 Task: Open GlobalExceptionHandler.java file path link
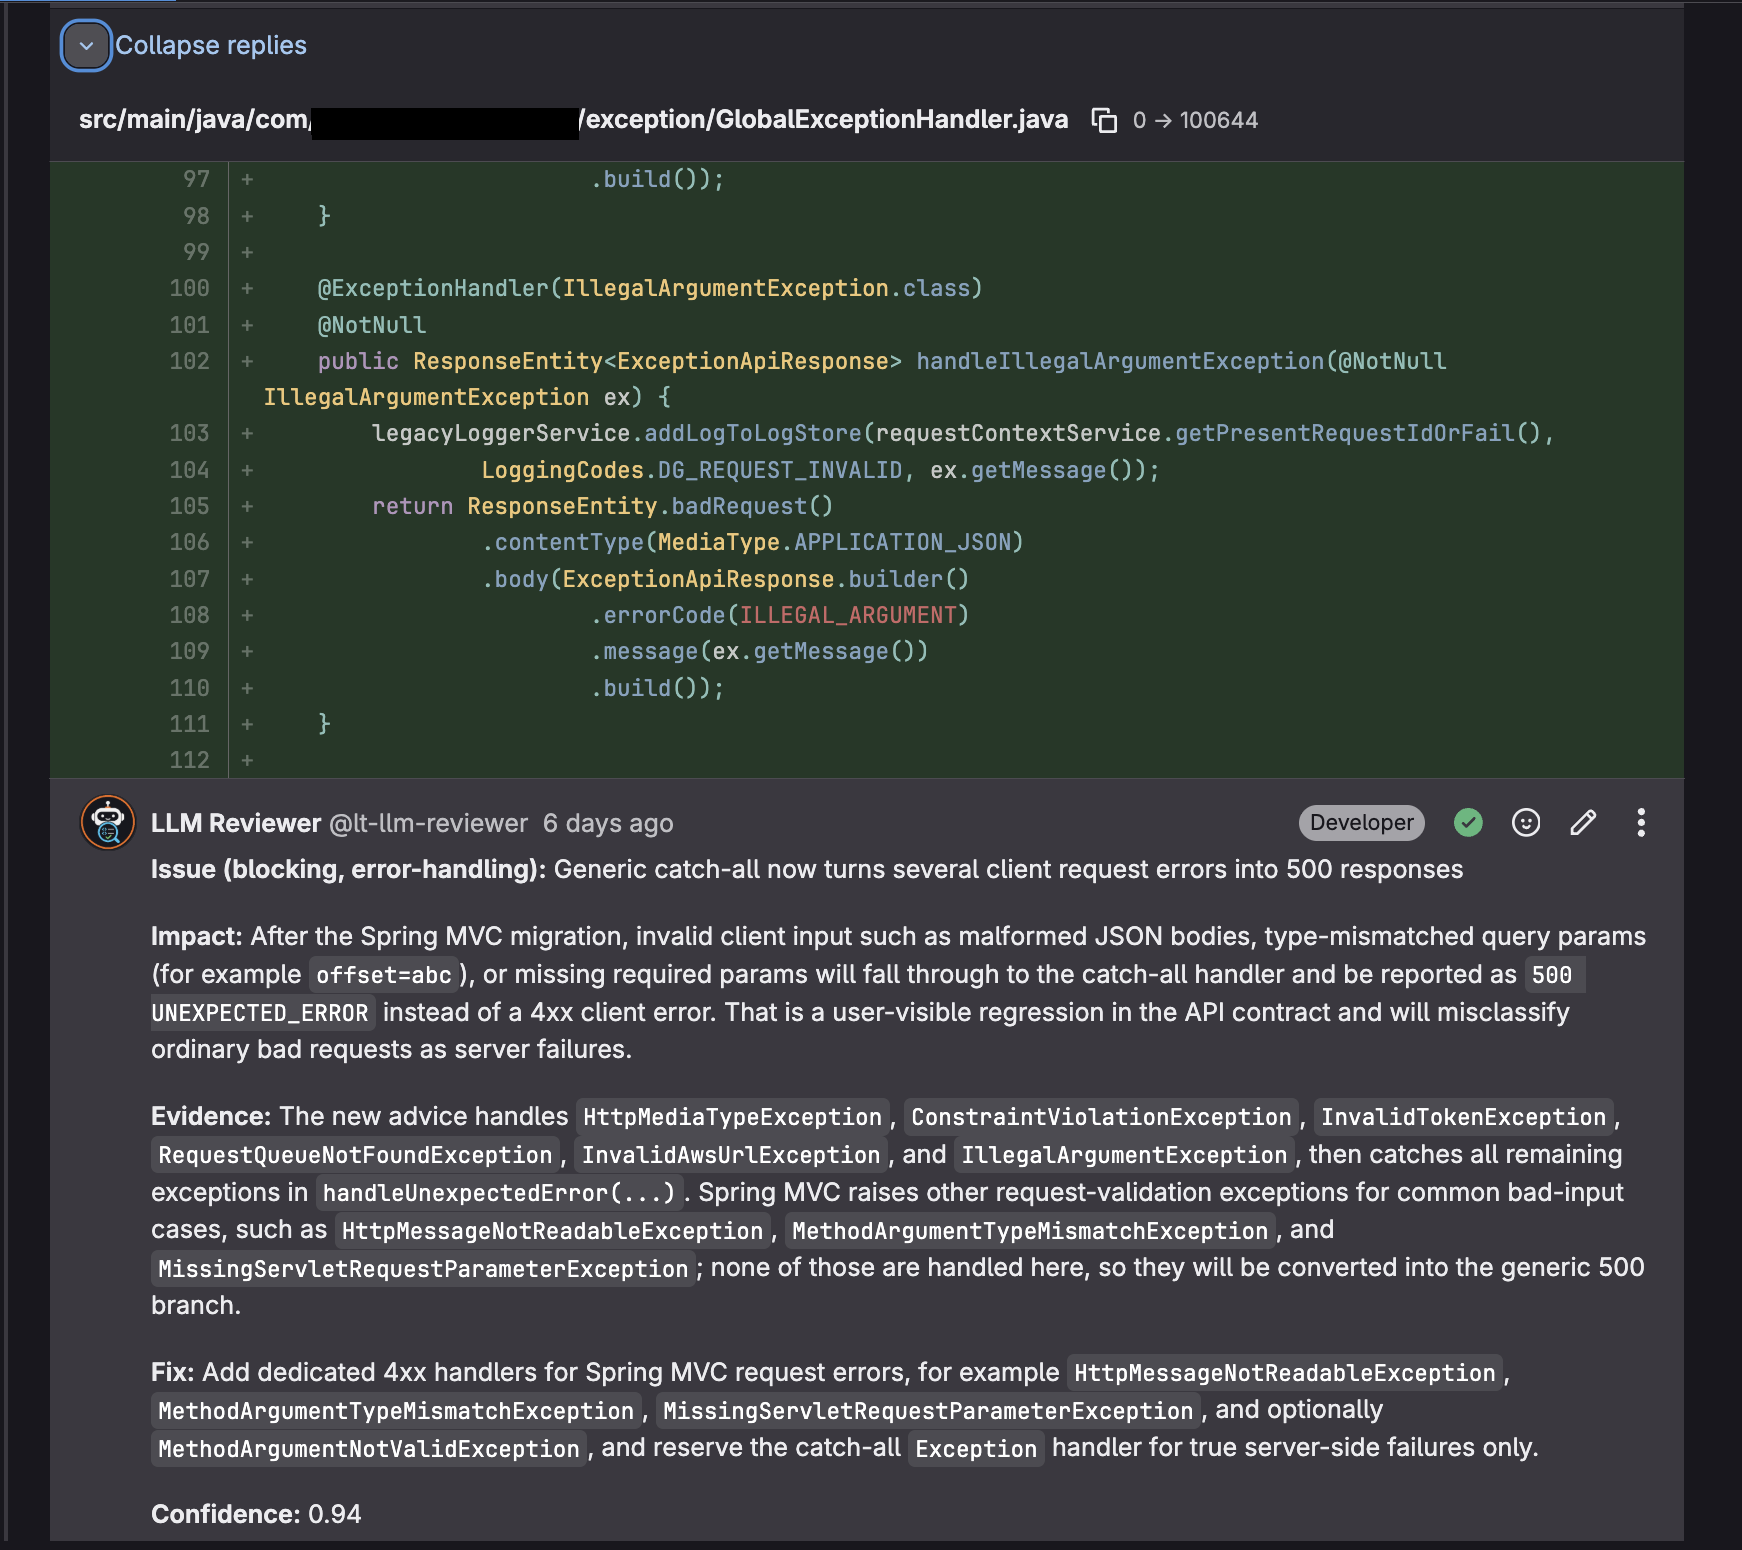(x=573, y=120)
